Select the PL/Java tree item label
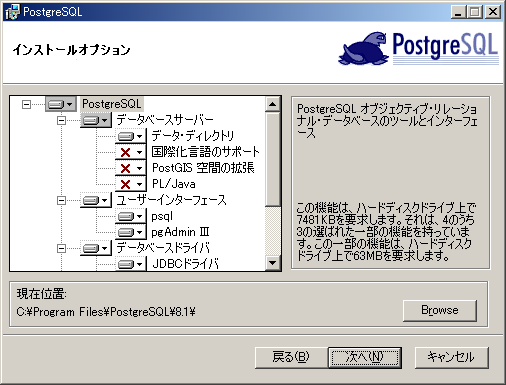The height and width of the screenshot is (385, 506). click(174, 184)
